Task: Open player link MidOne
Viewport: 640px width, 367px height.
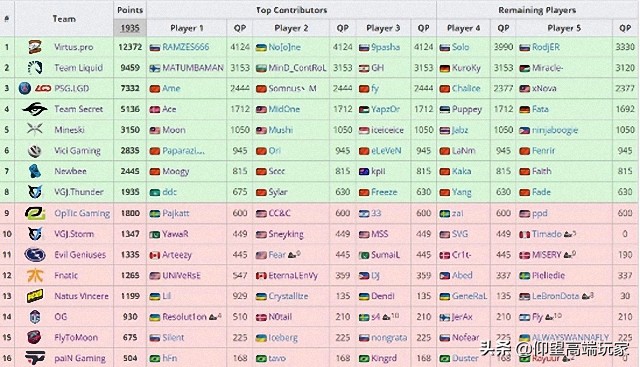Action: click(x=284, y=109)
